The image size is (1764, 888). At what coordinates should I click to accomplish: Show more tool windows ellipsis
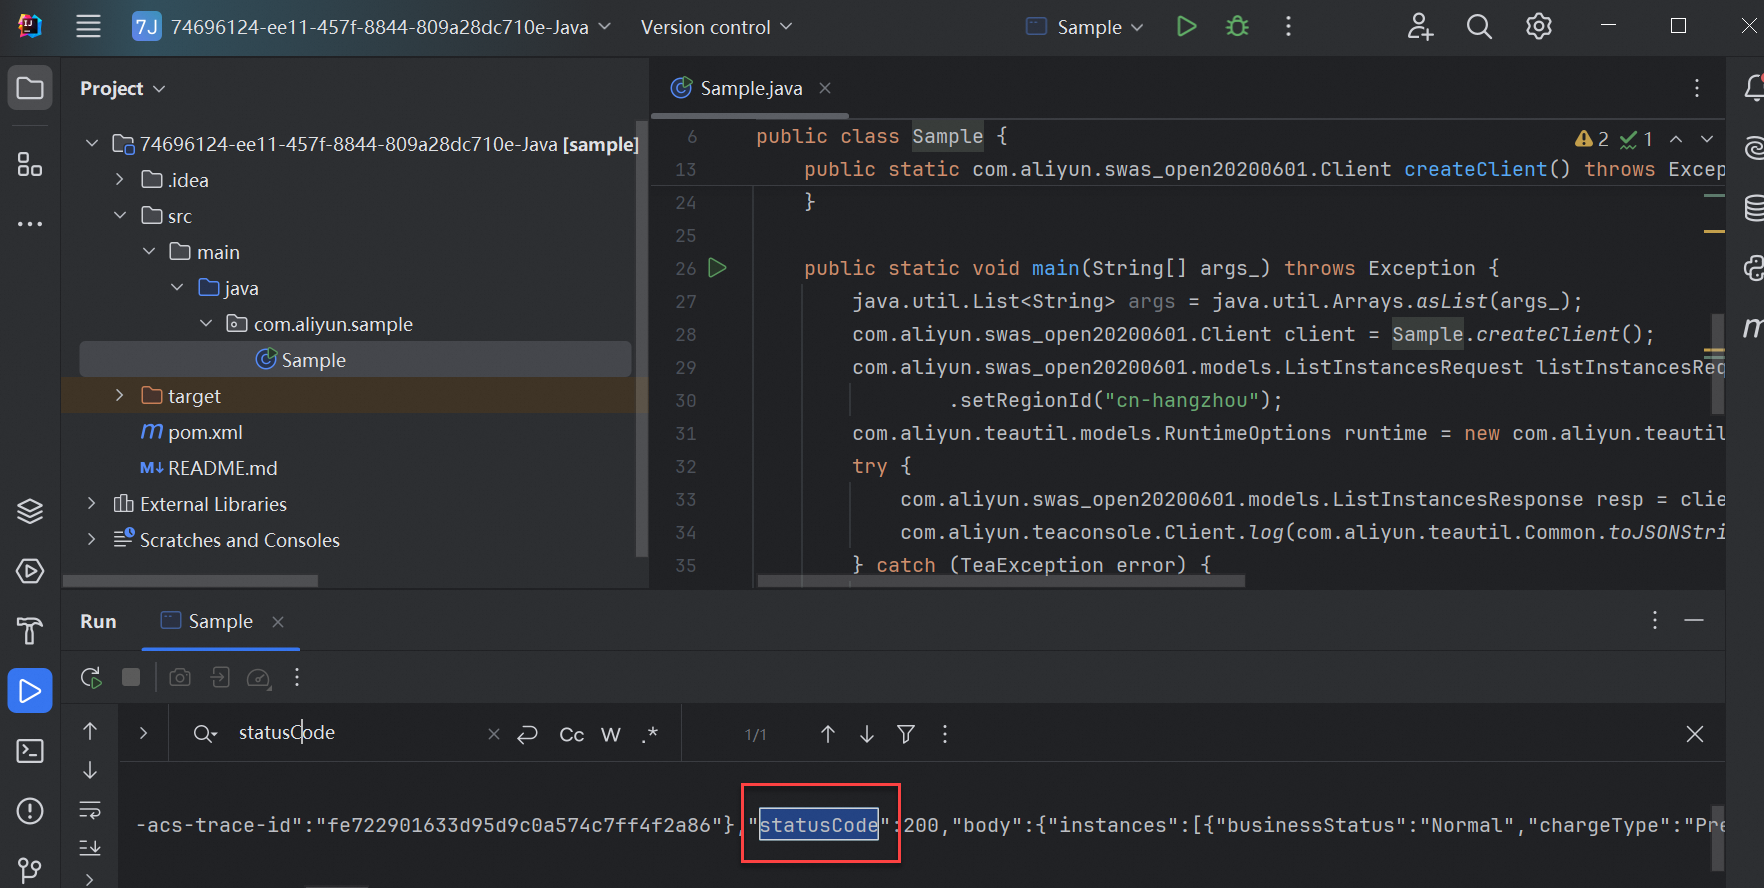point(30,224)
